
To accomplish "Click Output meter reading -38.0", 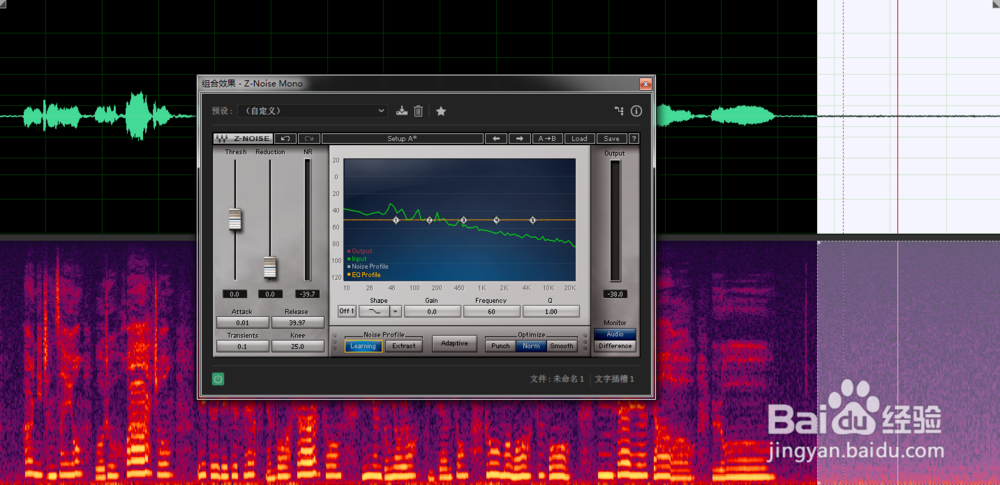I will [x=615, y=294].
